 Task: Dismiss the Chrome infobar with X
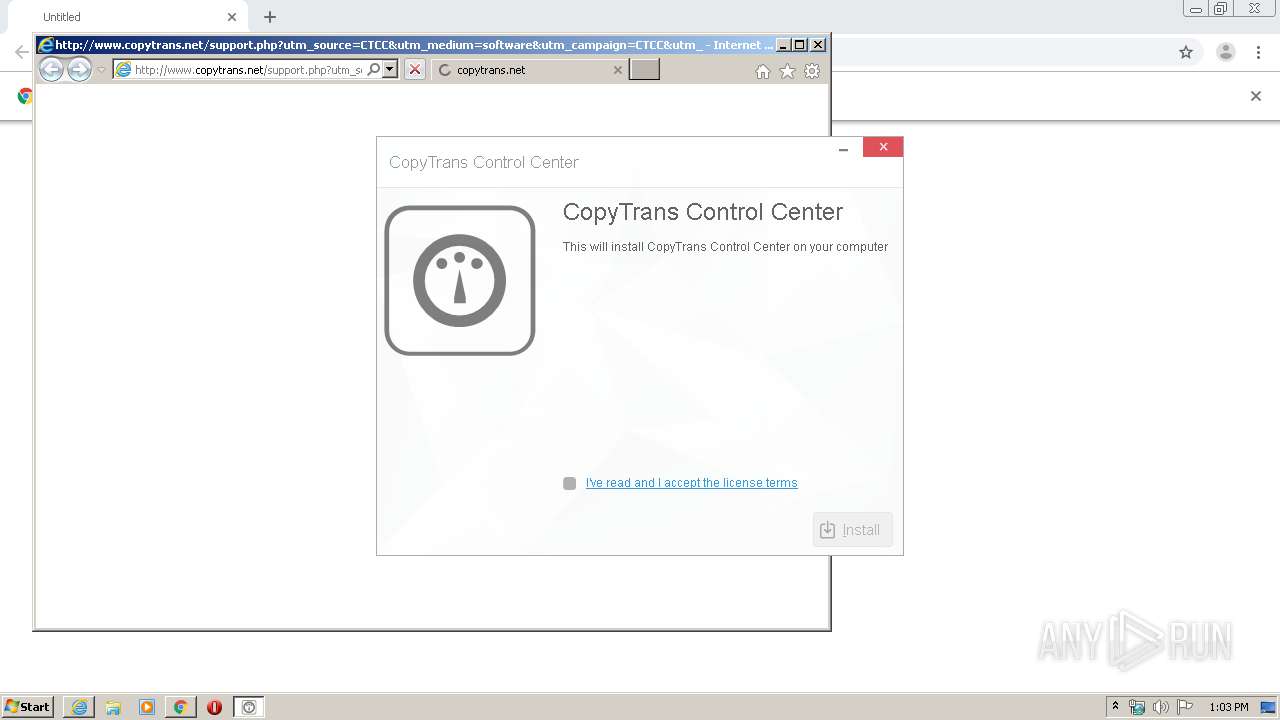pos(1256,96)
